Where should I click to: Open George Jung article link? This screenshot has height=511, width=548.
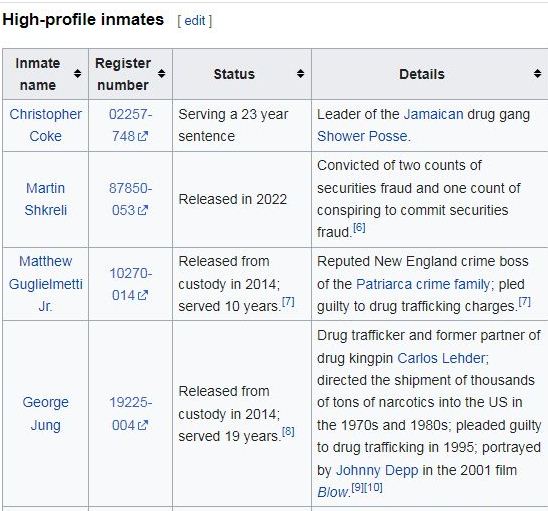click(x=45, y=414)
